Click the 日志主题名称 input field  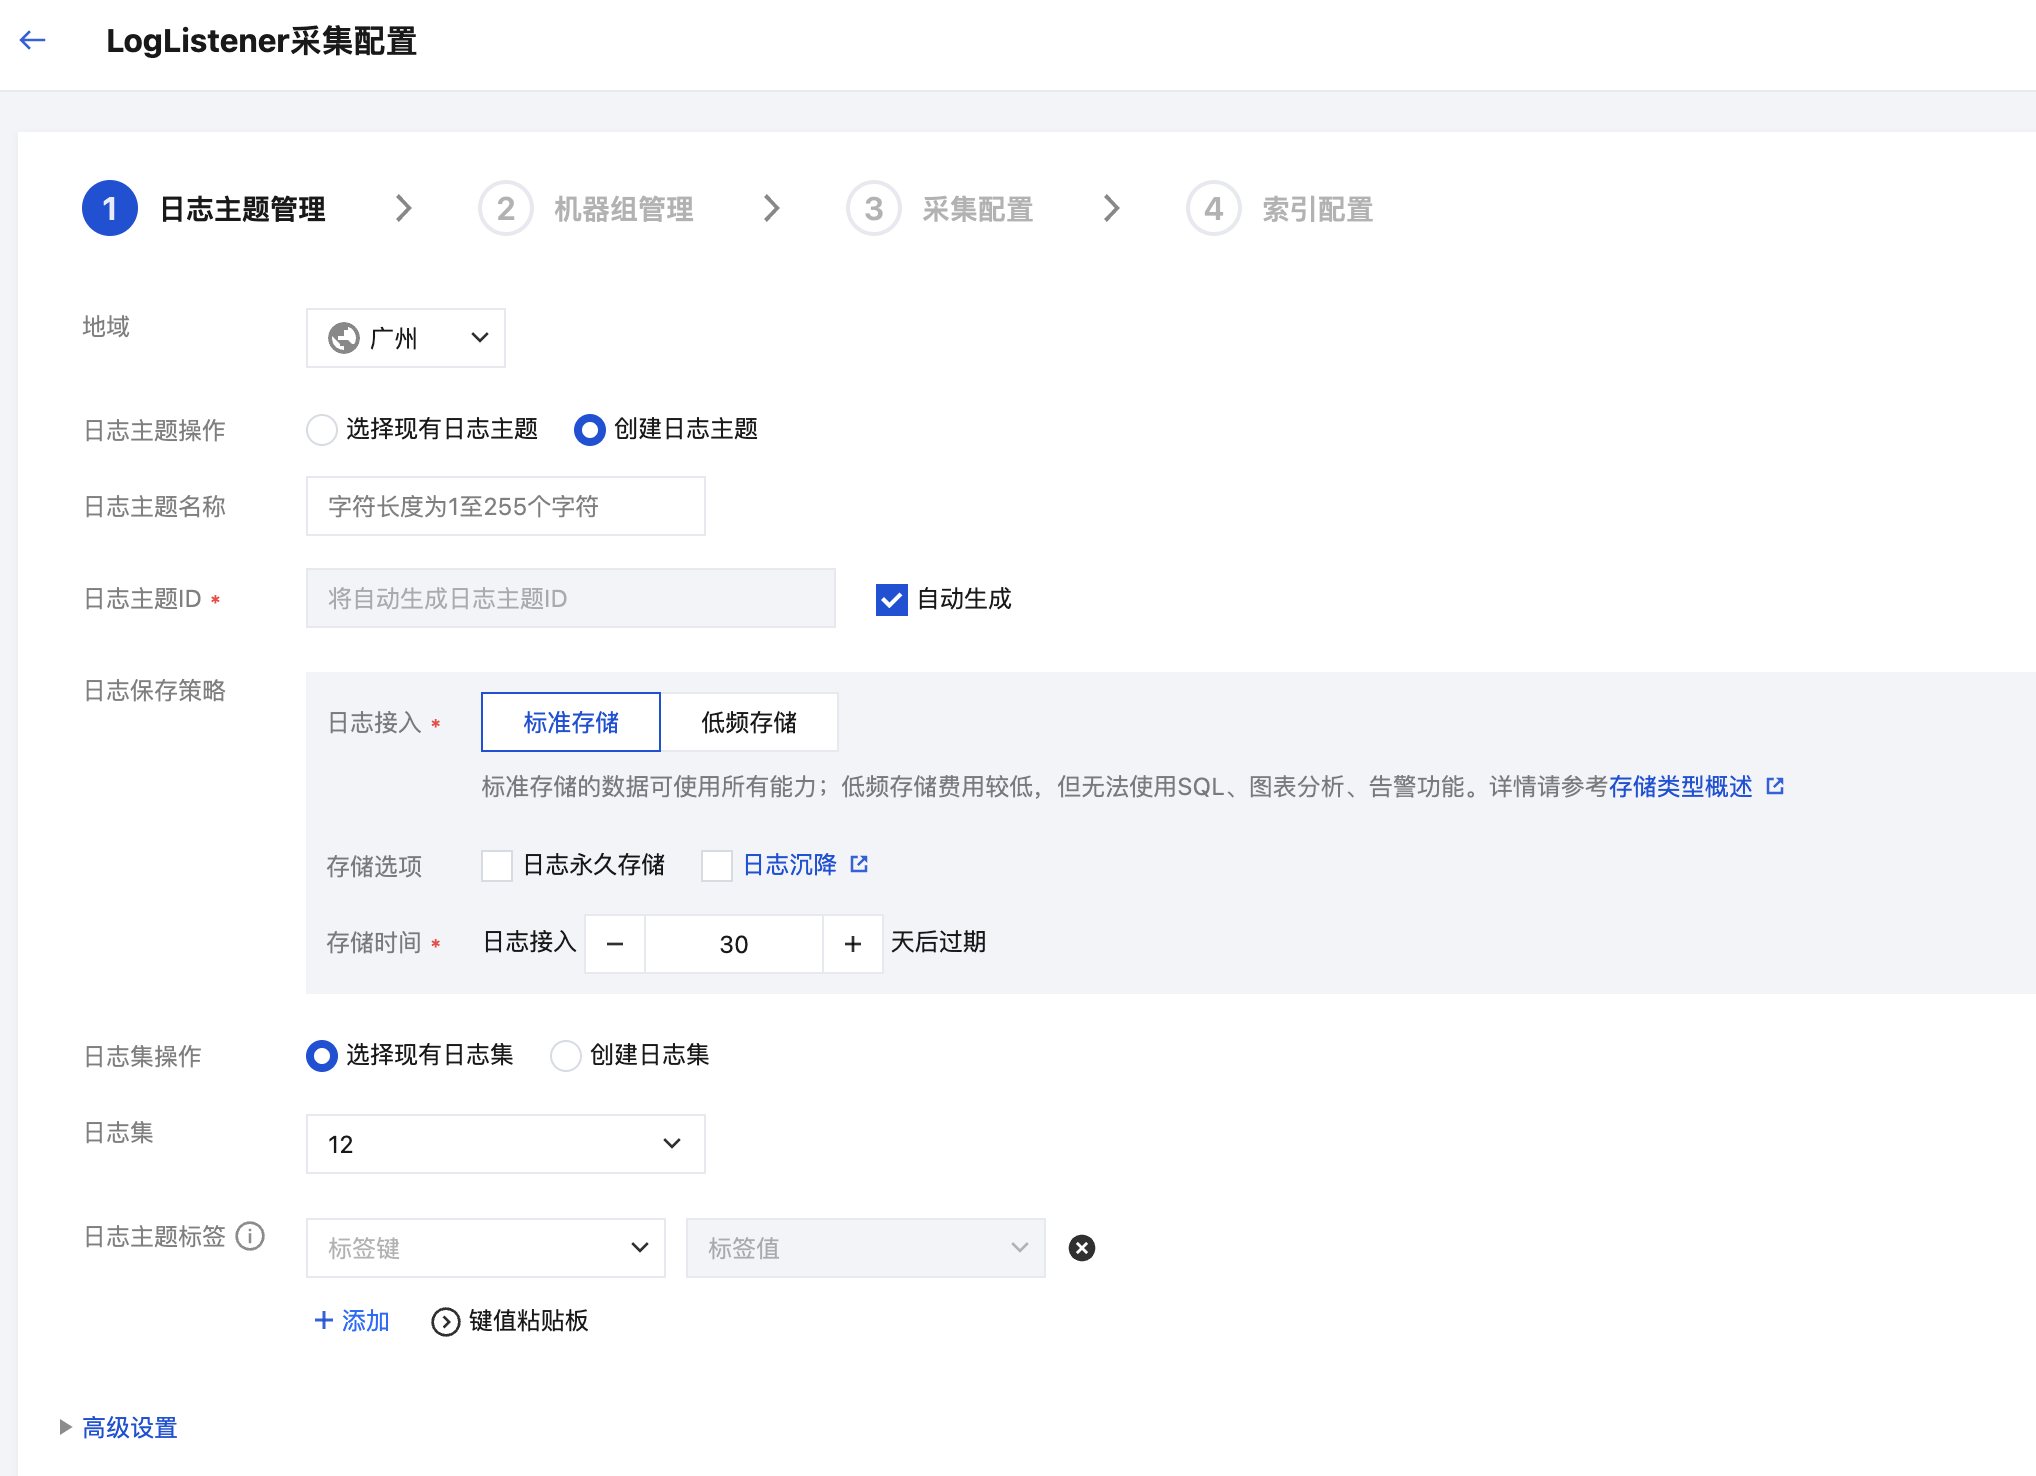click(505, 506)
